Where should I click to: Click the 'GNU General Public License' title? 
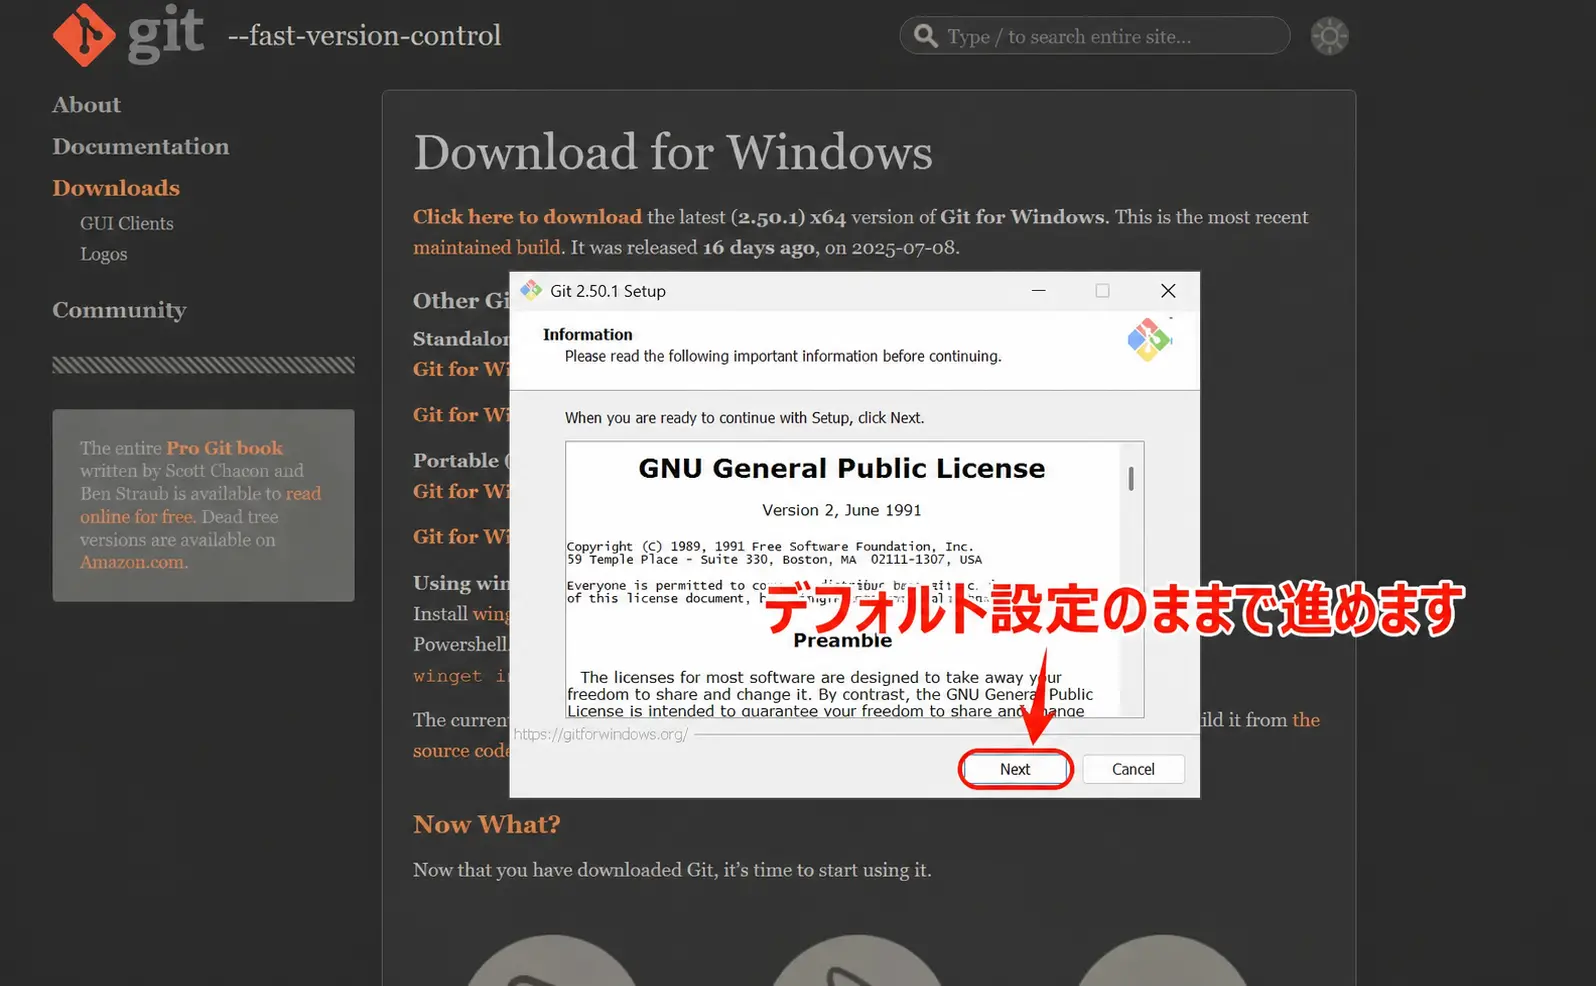tap(842, 468)
